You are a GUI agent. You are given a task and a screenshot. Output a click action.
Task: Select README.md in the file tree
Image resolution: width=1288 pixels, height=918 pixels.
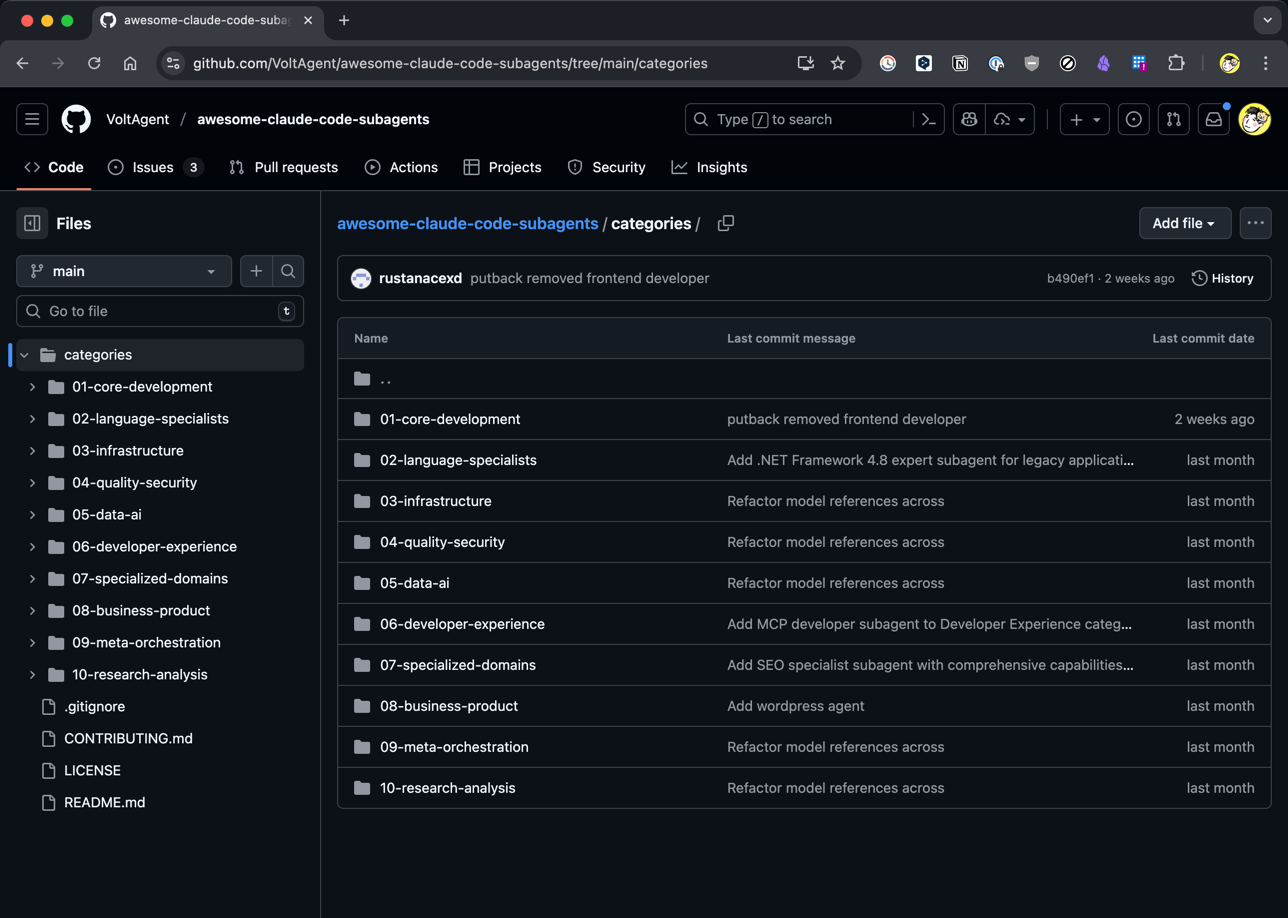(x=105, y=803)
